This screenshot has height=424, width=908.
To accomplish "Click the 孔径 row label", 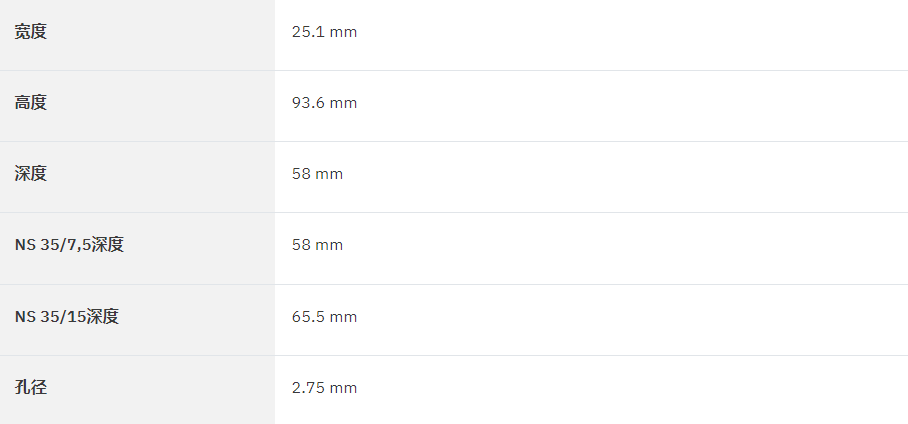I will (x=30, y=387).
